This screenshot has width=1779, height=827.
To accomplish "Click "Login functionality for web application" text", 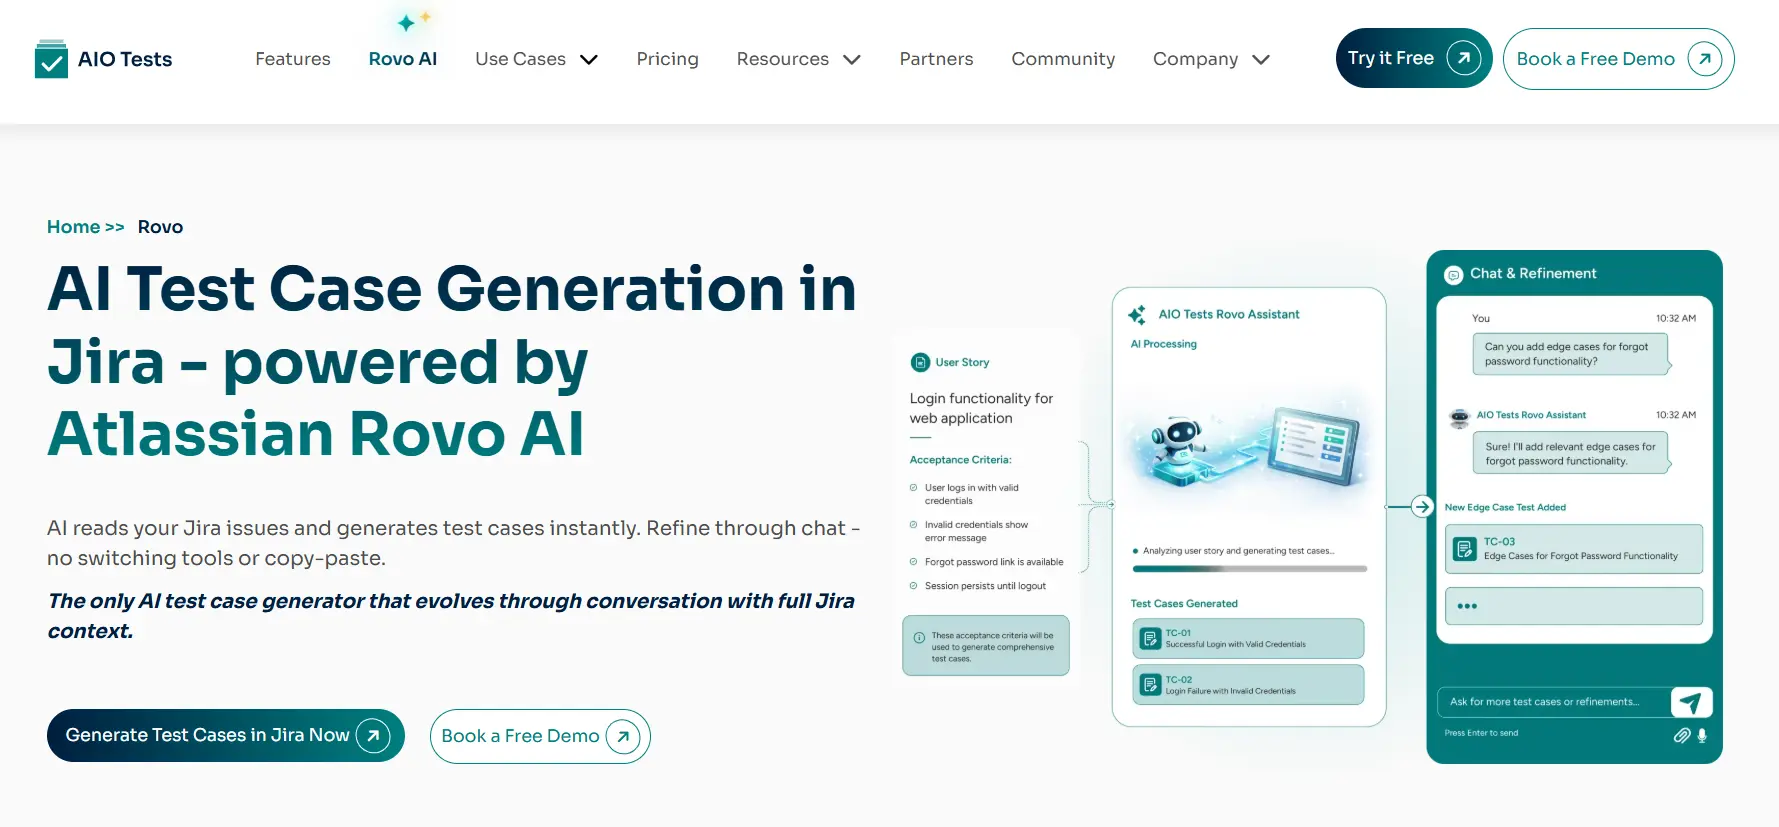I will click(x=981, y=408).
